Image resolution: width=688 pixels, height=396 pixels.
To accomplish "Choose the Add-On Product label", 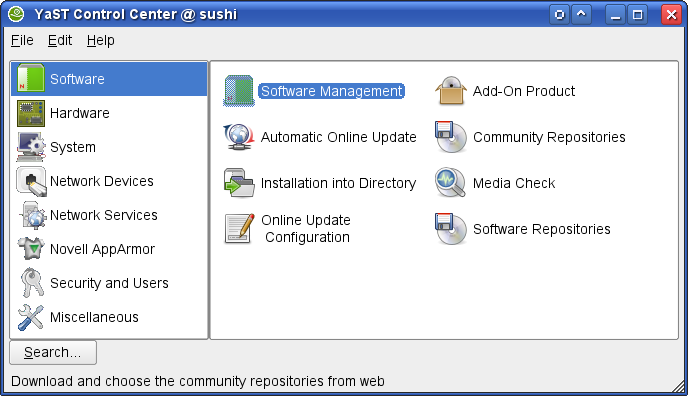I will (x=524, y=91).
